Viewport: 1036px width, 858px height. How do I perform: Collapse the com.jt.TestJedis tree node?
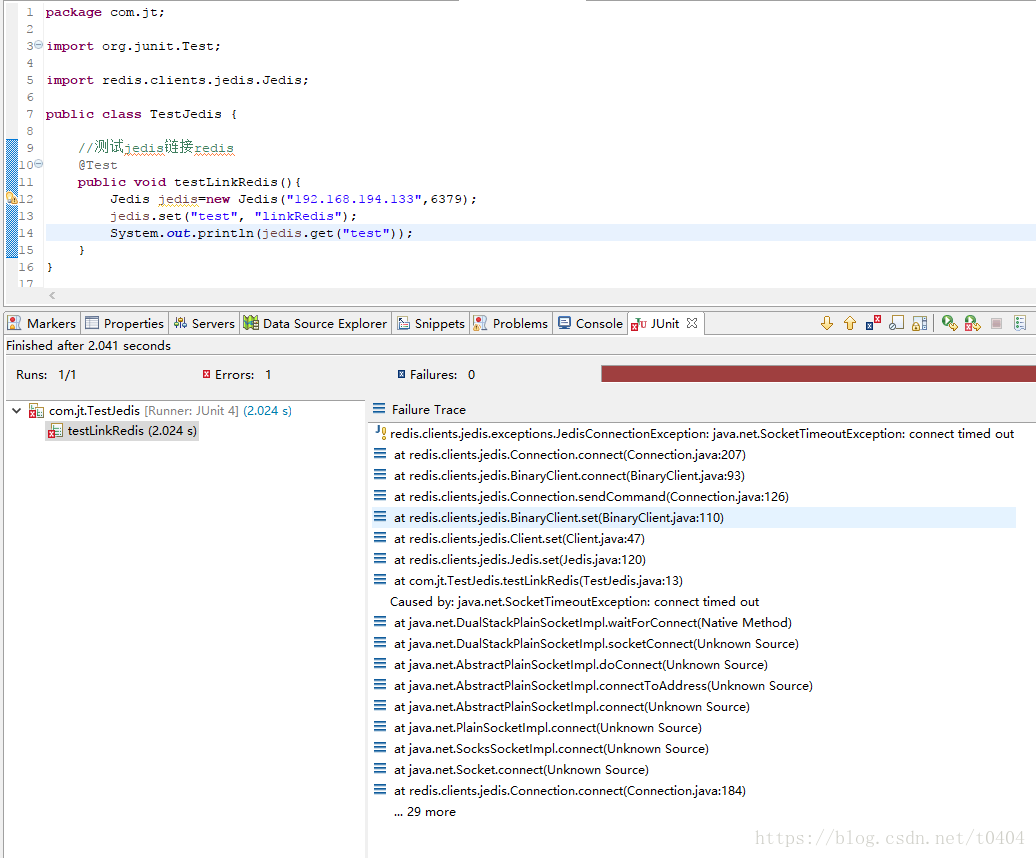click(x=17, y=410)
